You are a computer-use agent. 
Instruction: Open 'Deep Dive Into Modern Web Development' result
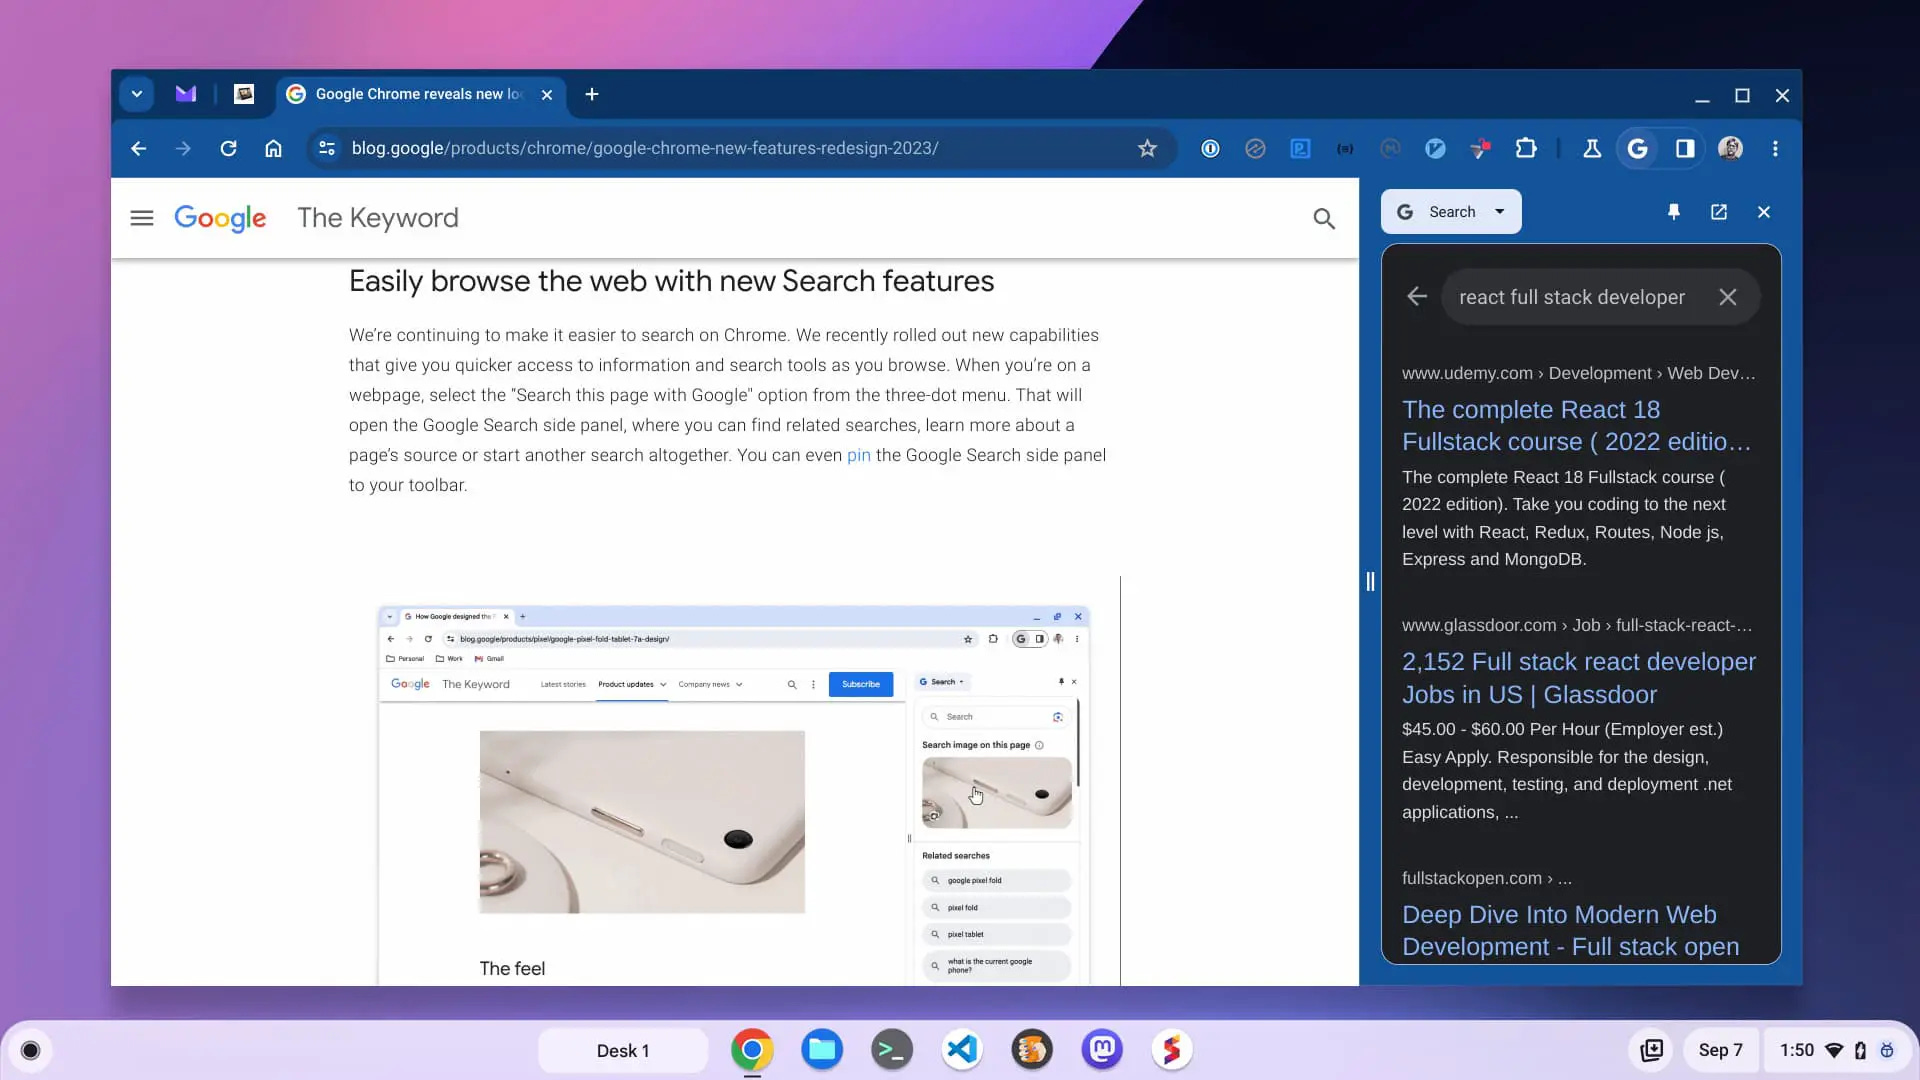tap(1571, 930)
